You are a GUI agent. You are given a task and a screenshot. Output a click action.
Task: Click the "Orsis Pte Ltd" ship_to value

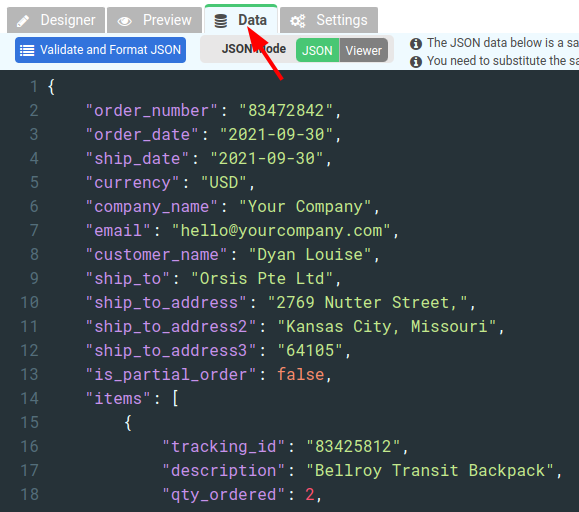point(262,278)
